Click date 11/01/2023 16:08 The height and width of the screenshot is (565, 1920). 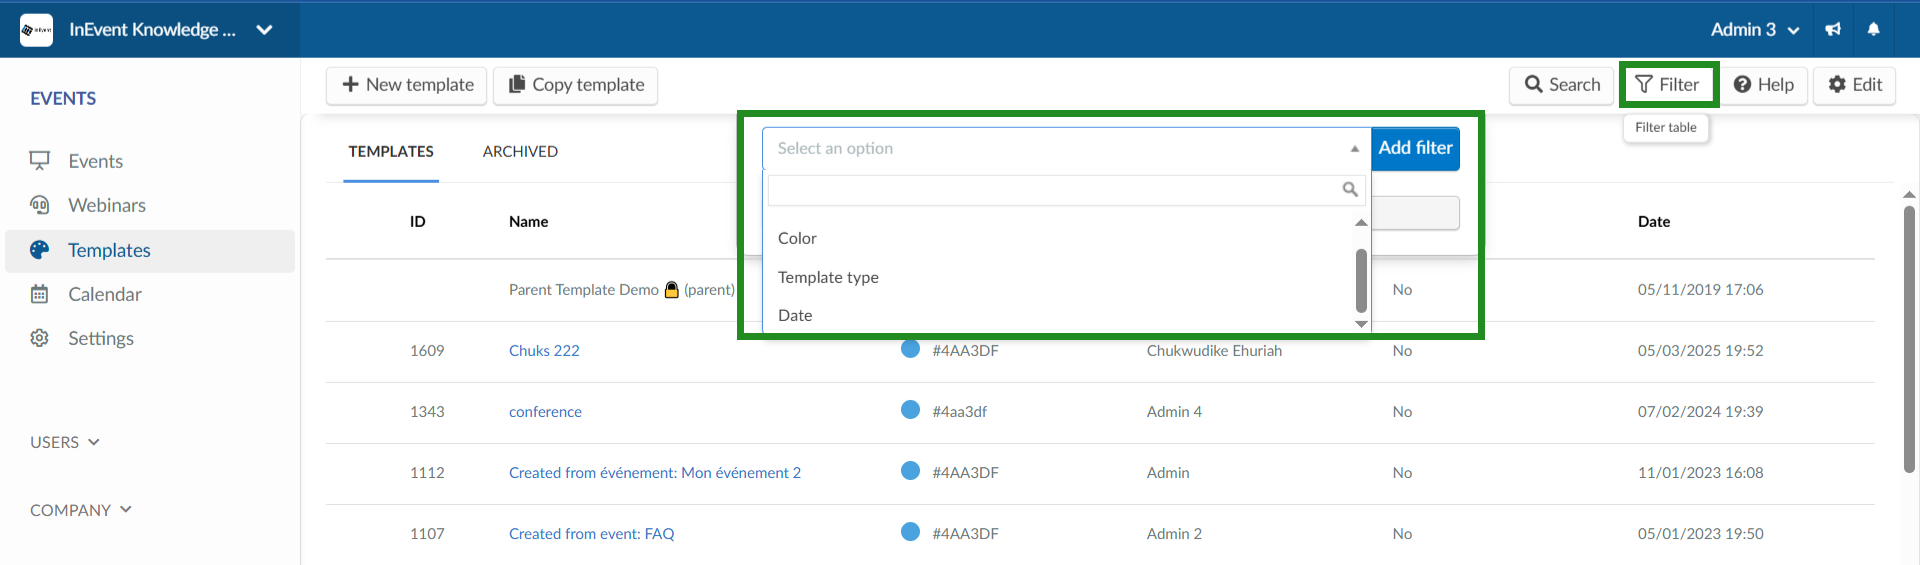click(1700, 473)
